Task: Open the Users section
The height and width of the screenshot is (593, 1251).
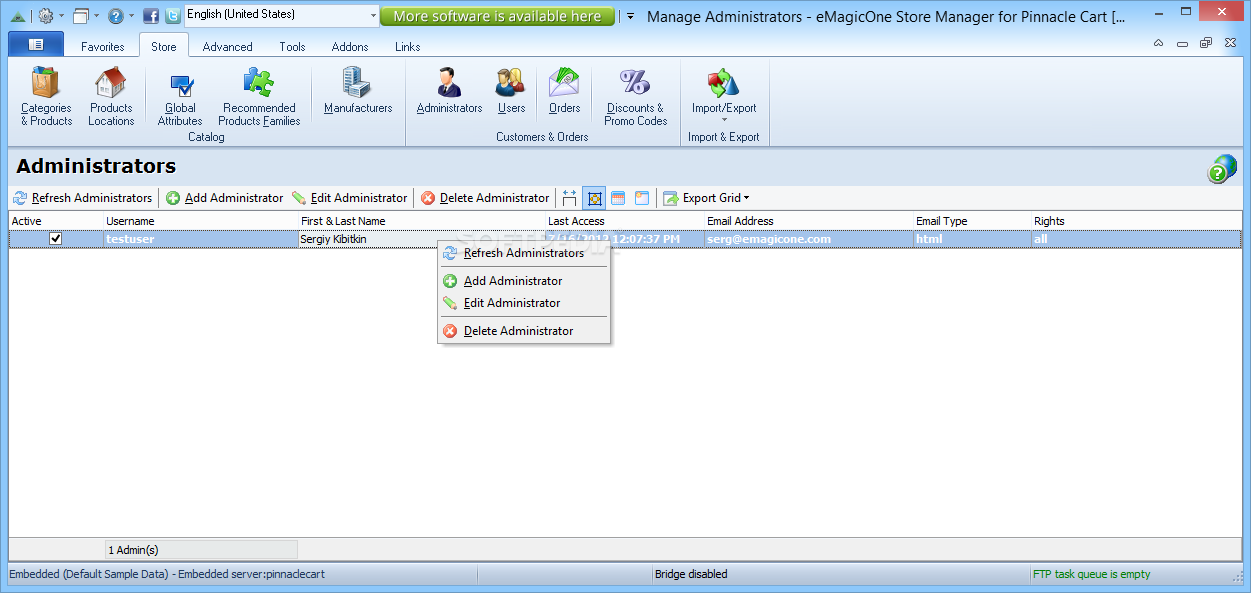Action: point(511,91)
